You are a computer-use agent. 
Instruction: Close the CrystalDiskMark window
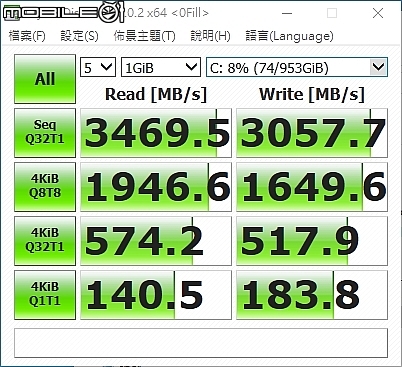[378, 13]
